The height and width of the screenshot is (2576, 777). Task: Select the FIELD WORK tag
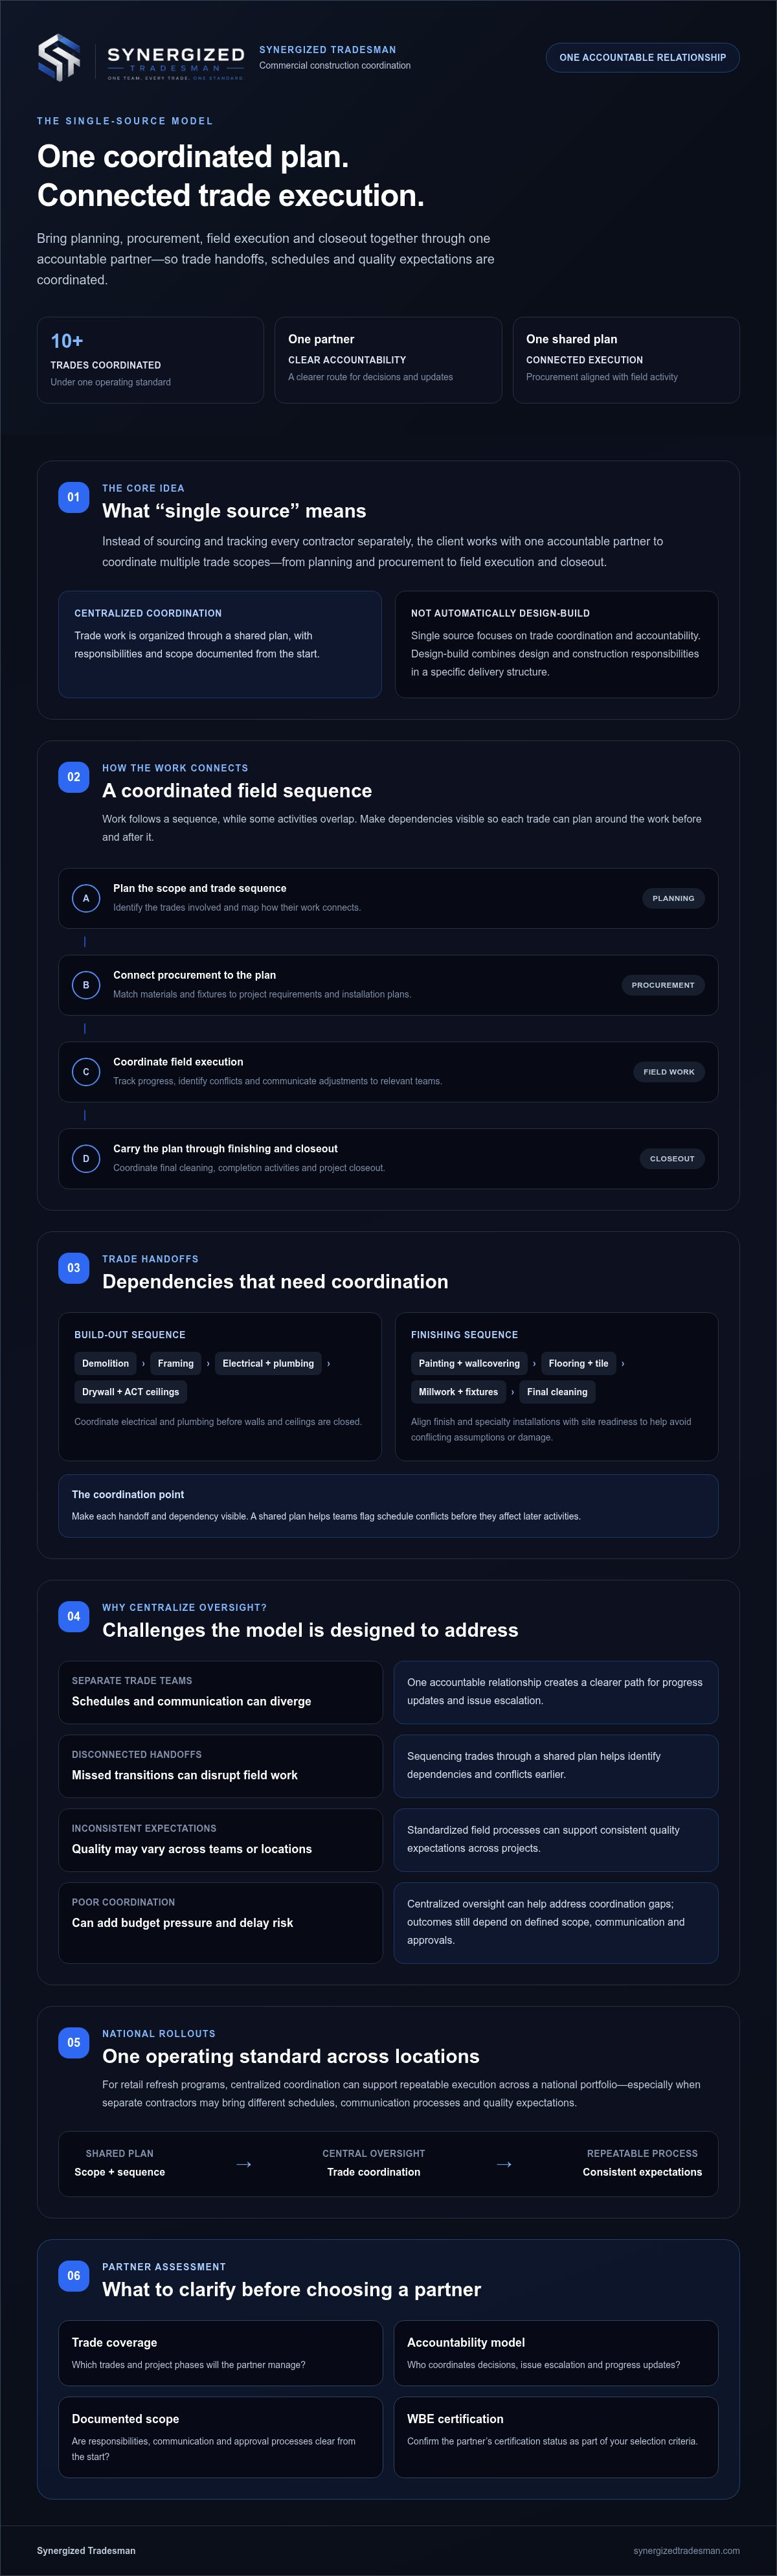(x=669, y=1072)
